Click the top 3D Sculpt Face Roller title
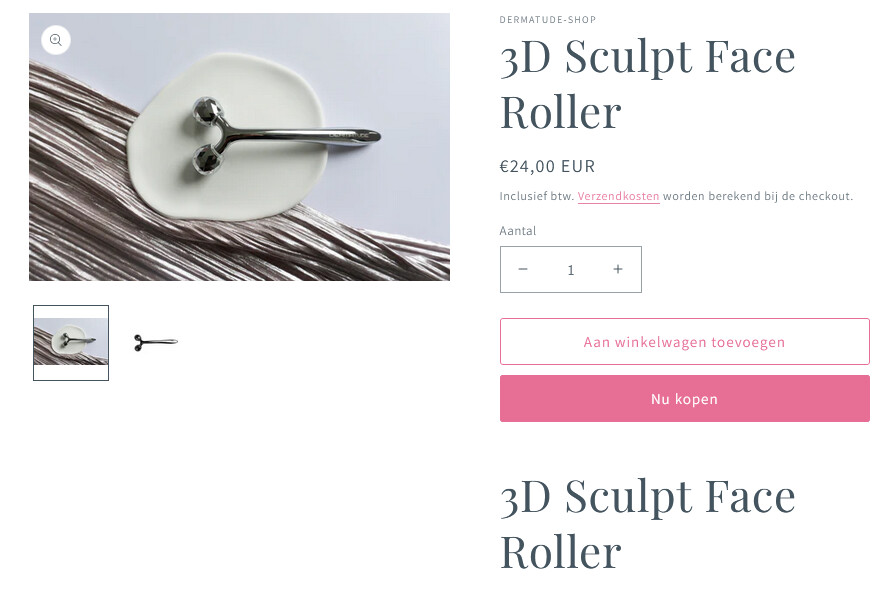The width and height of the screenshot is (896, 592). [x=647, y=83]
